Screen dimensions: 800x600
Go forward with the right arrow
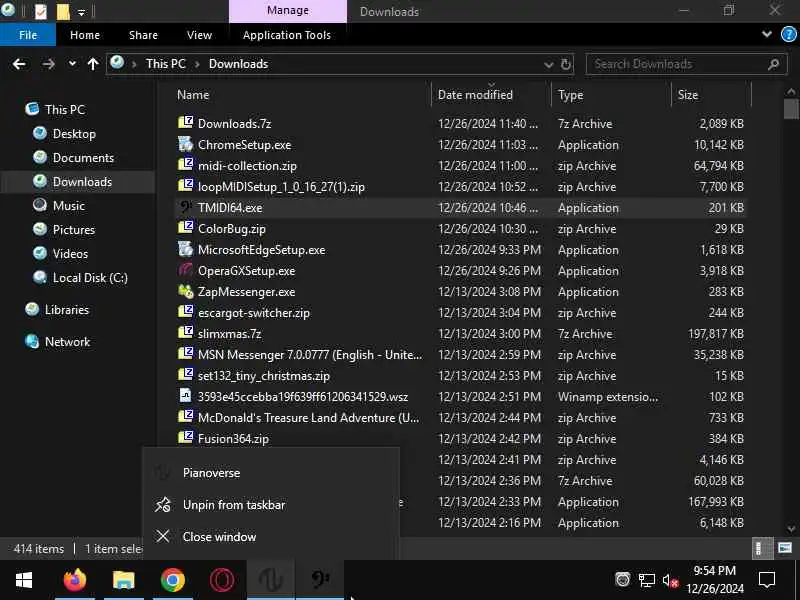[48, 64]
